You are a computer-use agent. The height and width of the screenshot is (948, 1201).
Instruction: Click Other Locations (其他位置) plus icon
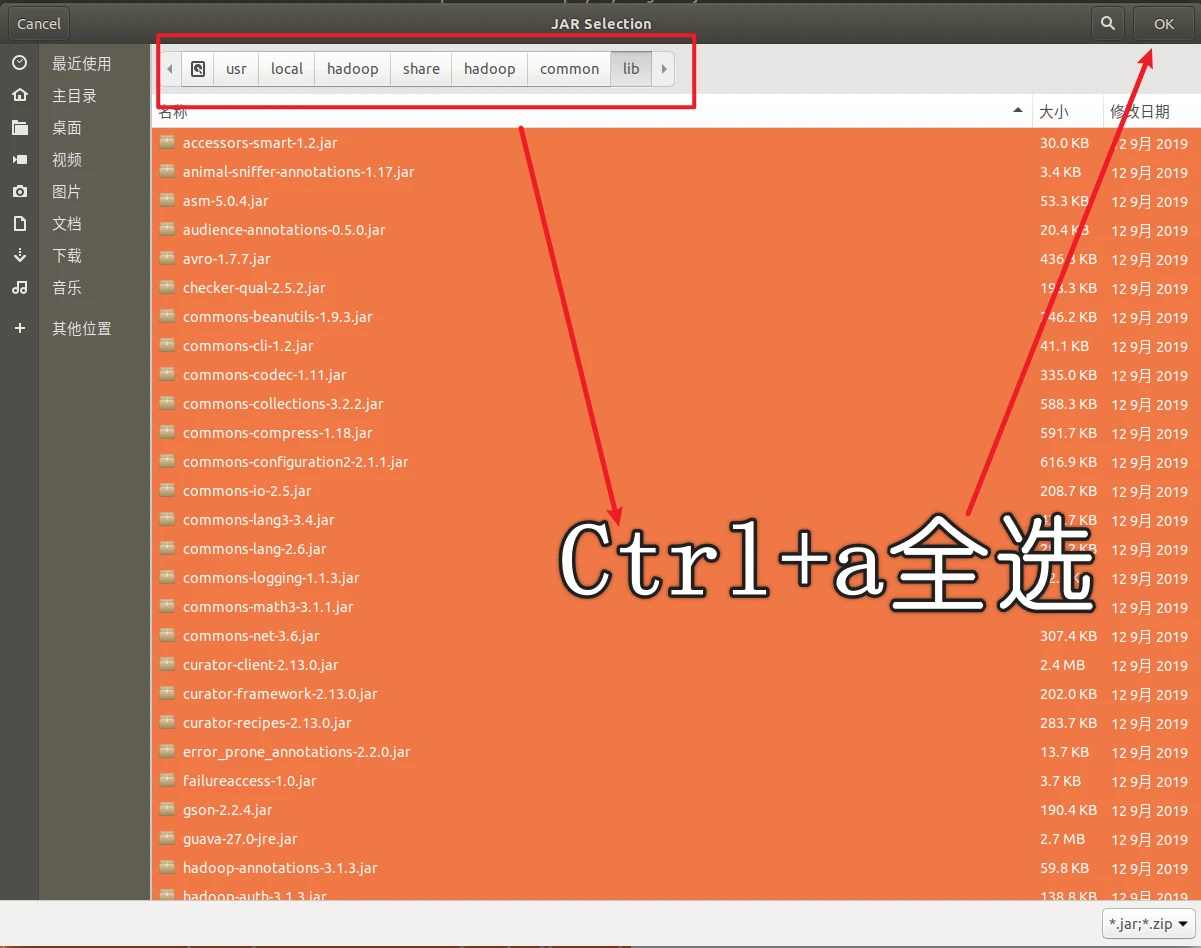[x=20, y=329]
